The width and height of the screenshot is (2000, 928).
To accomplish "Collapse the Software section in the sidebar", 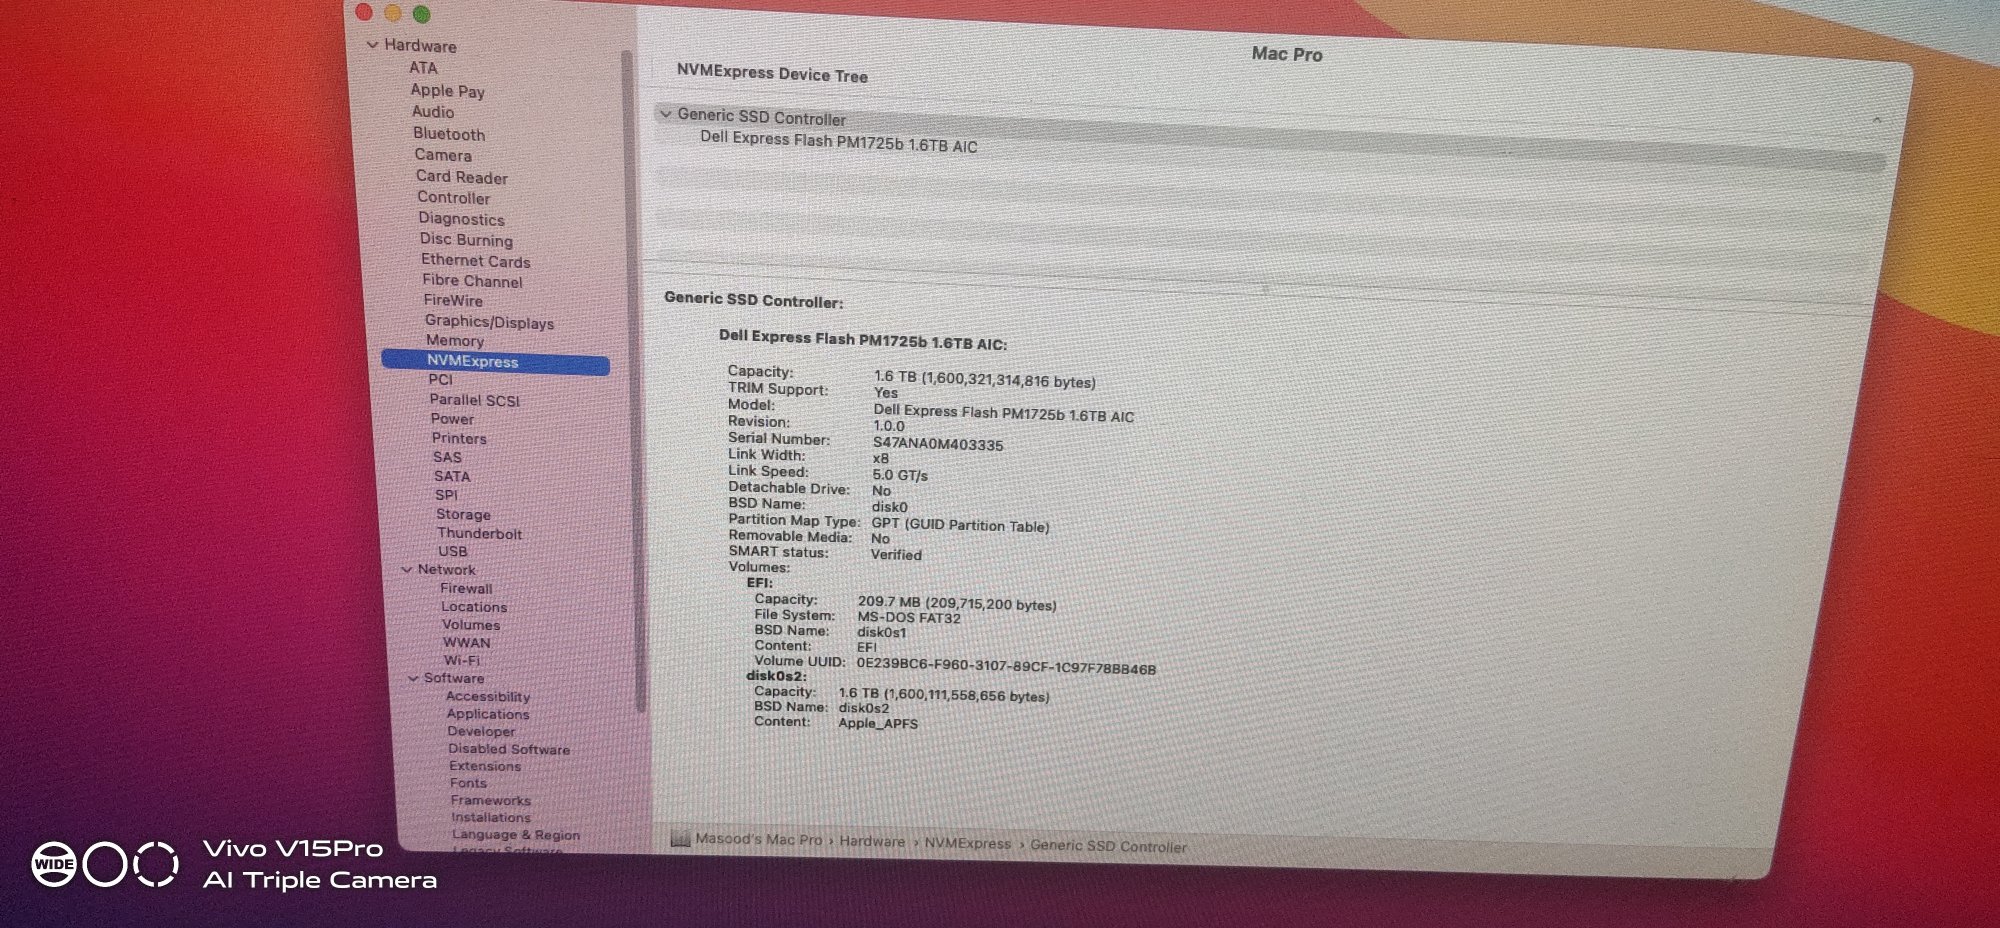I will point(413,678).
